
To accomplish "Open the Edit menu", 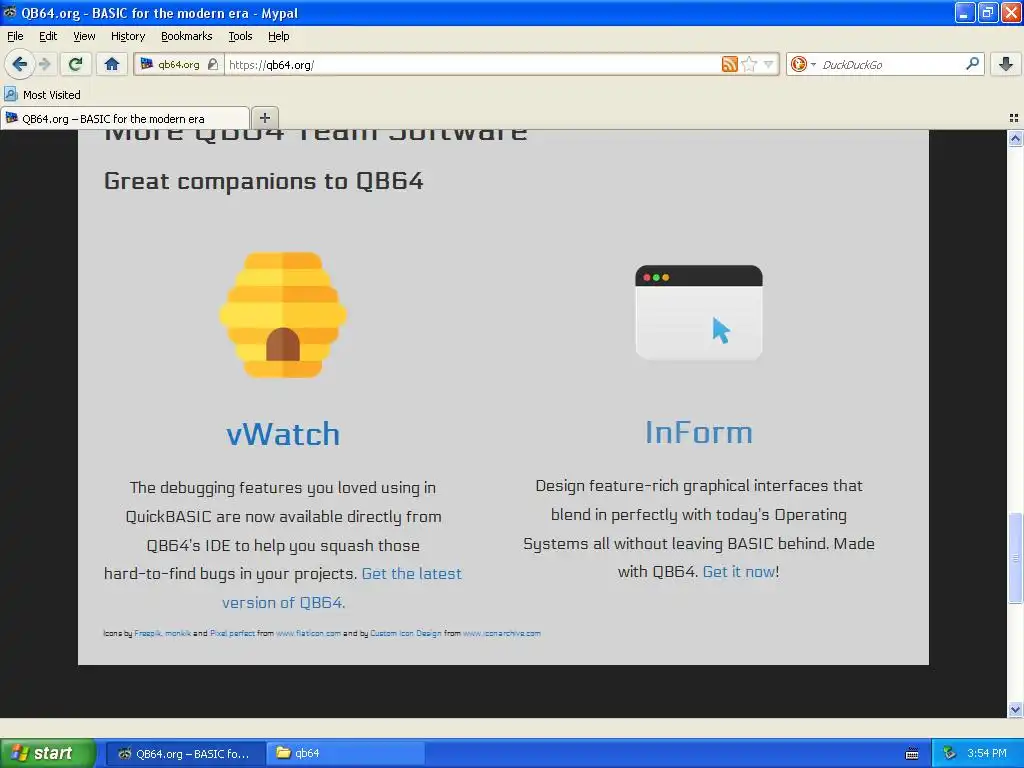I will pos(48,36).
